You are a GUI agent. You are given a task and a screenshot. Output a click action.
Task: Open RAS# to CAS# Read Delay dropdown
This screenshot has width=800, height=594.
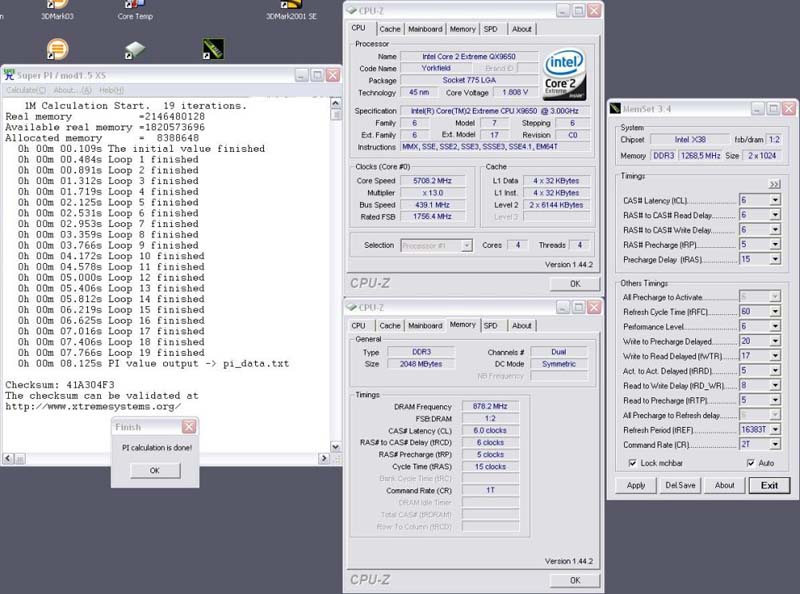click(x=775, y=215)
